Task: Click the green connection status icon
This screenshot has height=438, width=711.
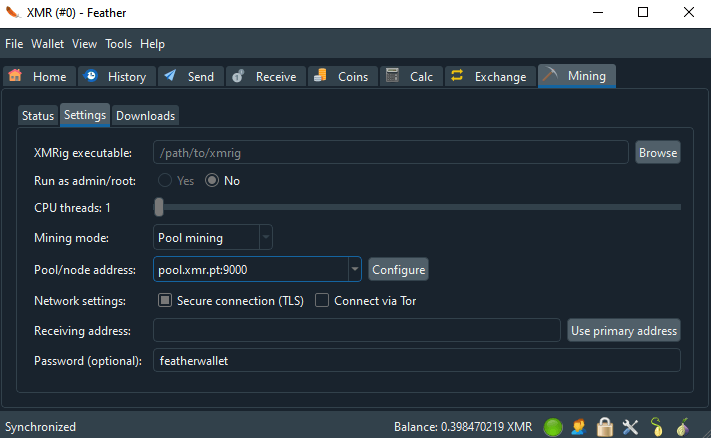Action: 553,427
